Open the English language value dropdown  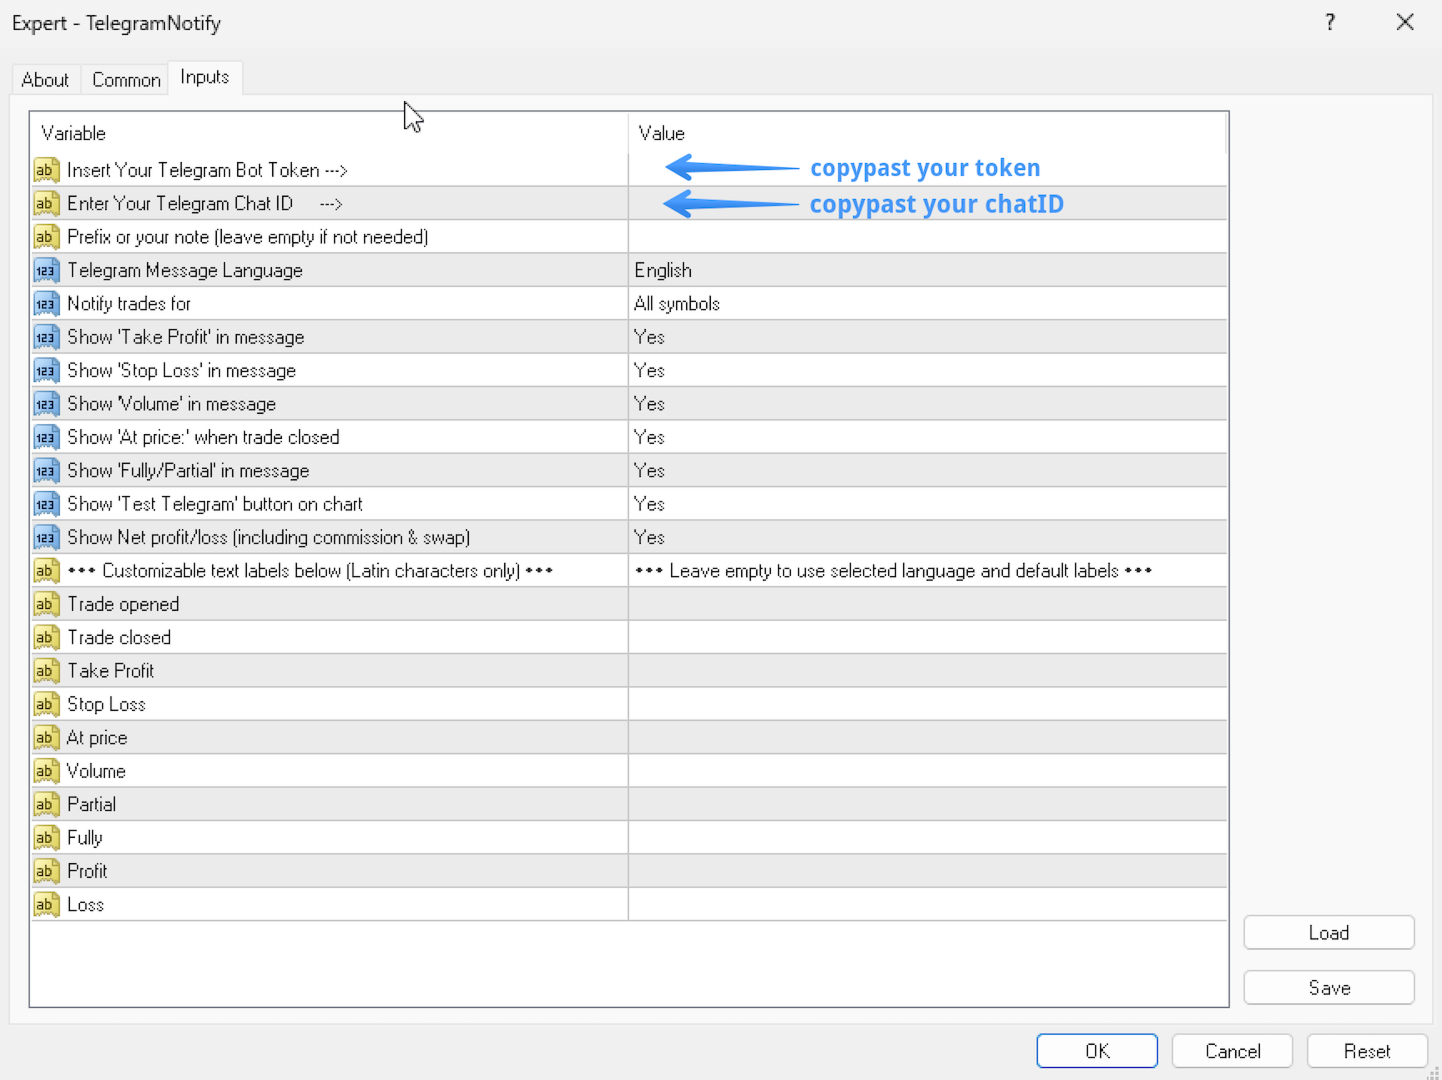(x=663, y=271)
